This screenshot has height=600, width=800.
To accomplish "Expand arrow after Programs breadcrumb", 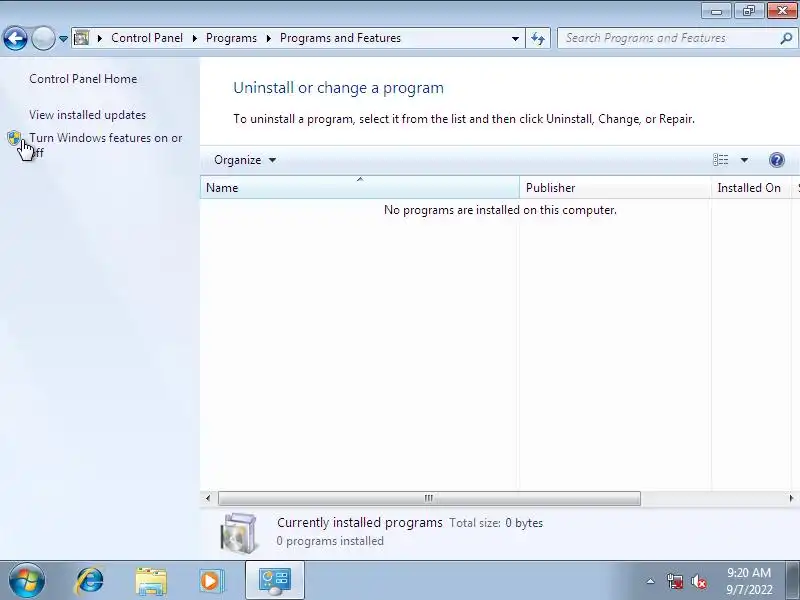I will 268,38.
